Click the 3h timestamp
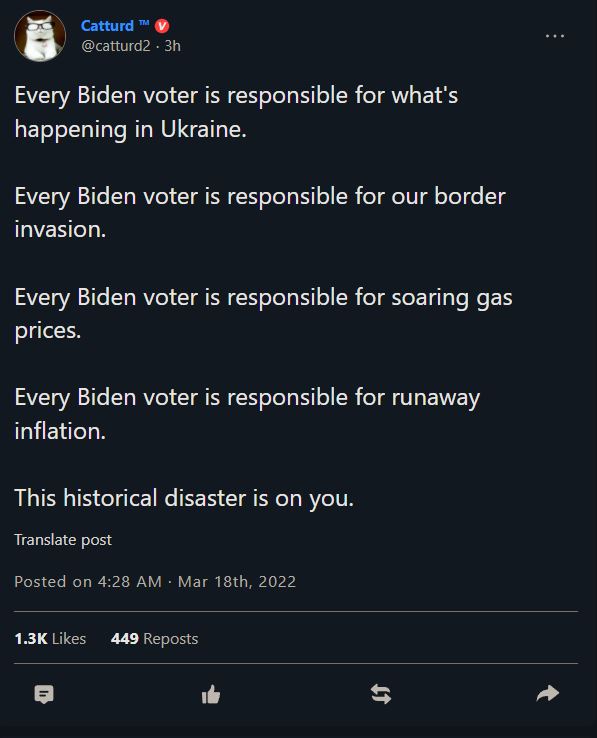The width and height of the screenshot is (597, 738). click(172, 46)
